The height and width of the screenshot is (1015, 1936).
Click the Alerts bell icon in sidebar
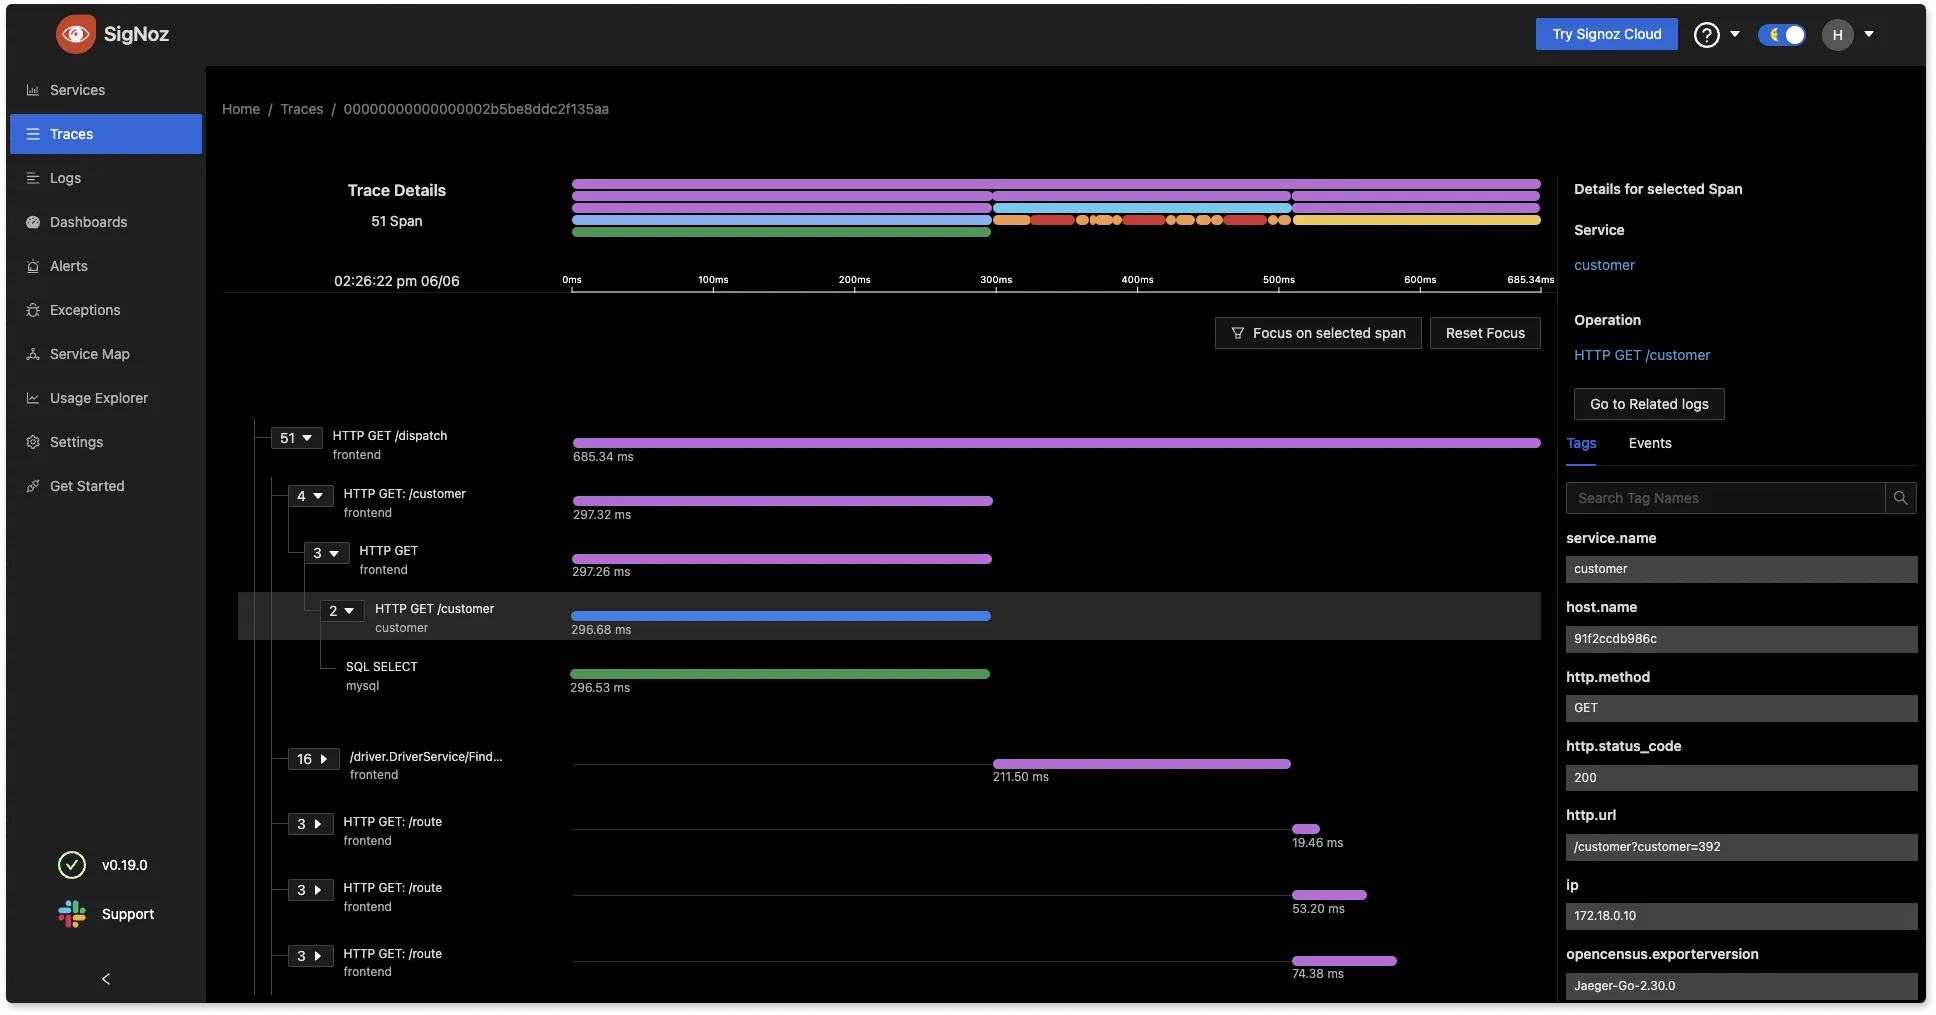[x=33, y=266]
